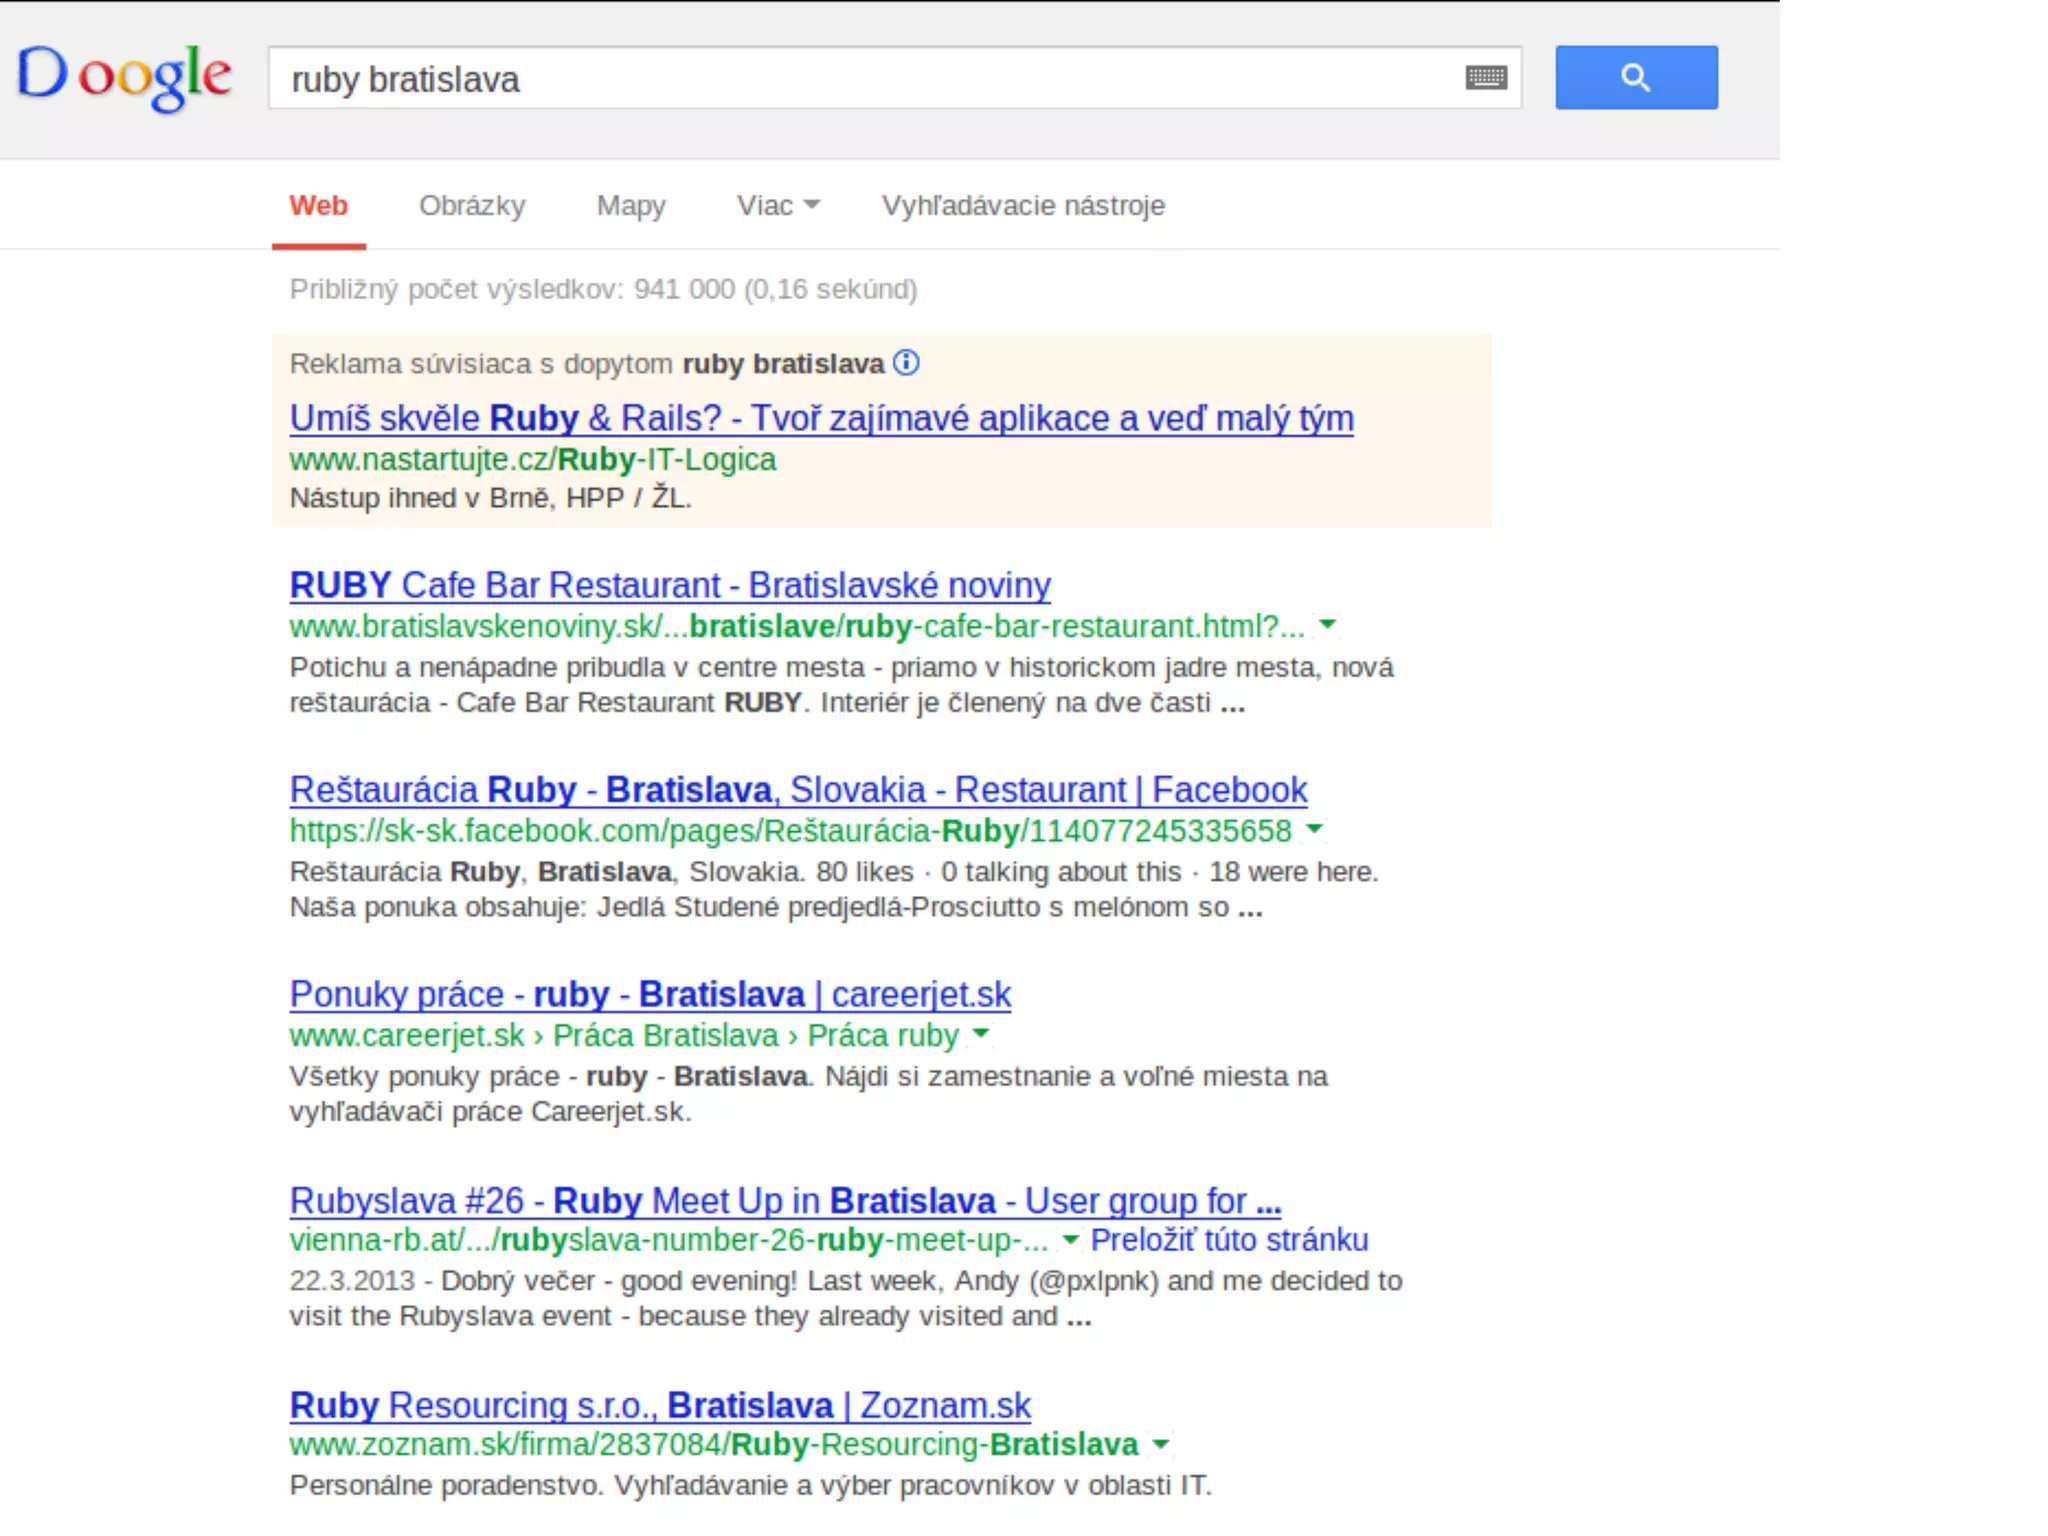Expand the zoznam.sk result URL arrow
The width and height of the screenshot is (2048, 1536).
[1160, 1444]
